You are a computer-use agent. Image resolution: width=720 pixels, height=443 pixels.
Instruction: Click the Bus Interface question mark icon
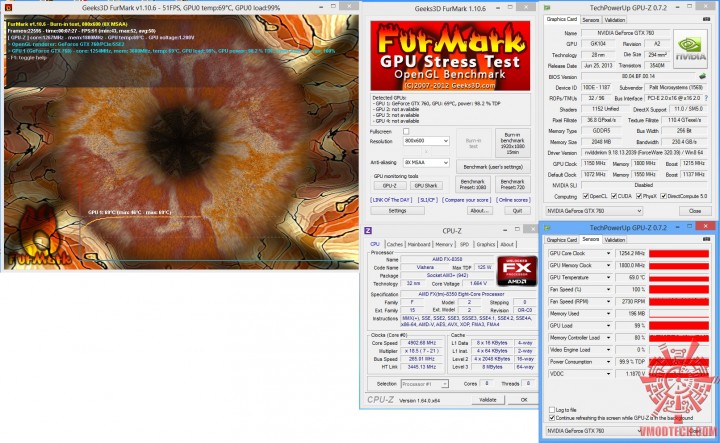(706, 98)
